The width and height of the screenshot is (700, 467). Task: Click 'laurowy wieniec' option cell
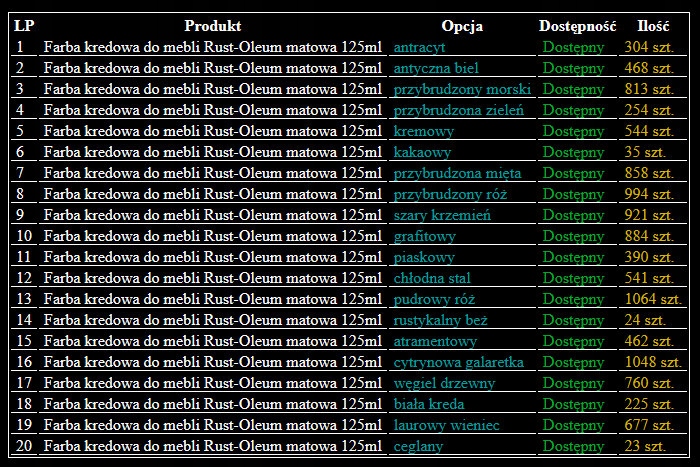tap(446, 425)
